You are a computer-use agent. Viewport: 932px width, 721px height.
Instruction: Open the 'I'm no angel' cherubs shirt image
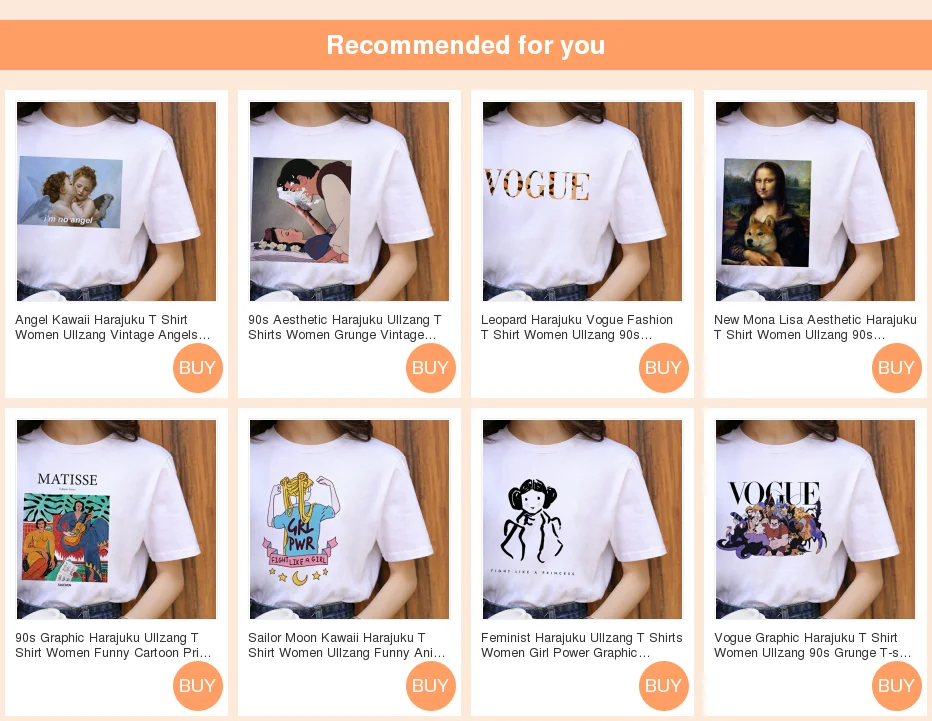(x=116, y=201)
